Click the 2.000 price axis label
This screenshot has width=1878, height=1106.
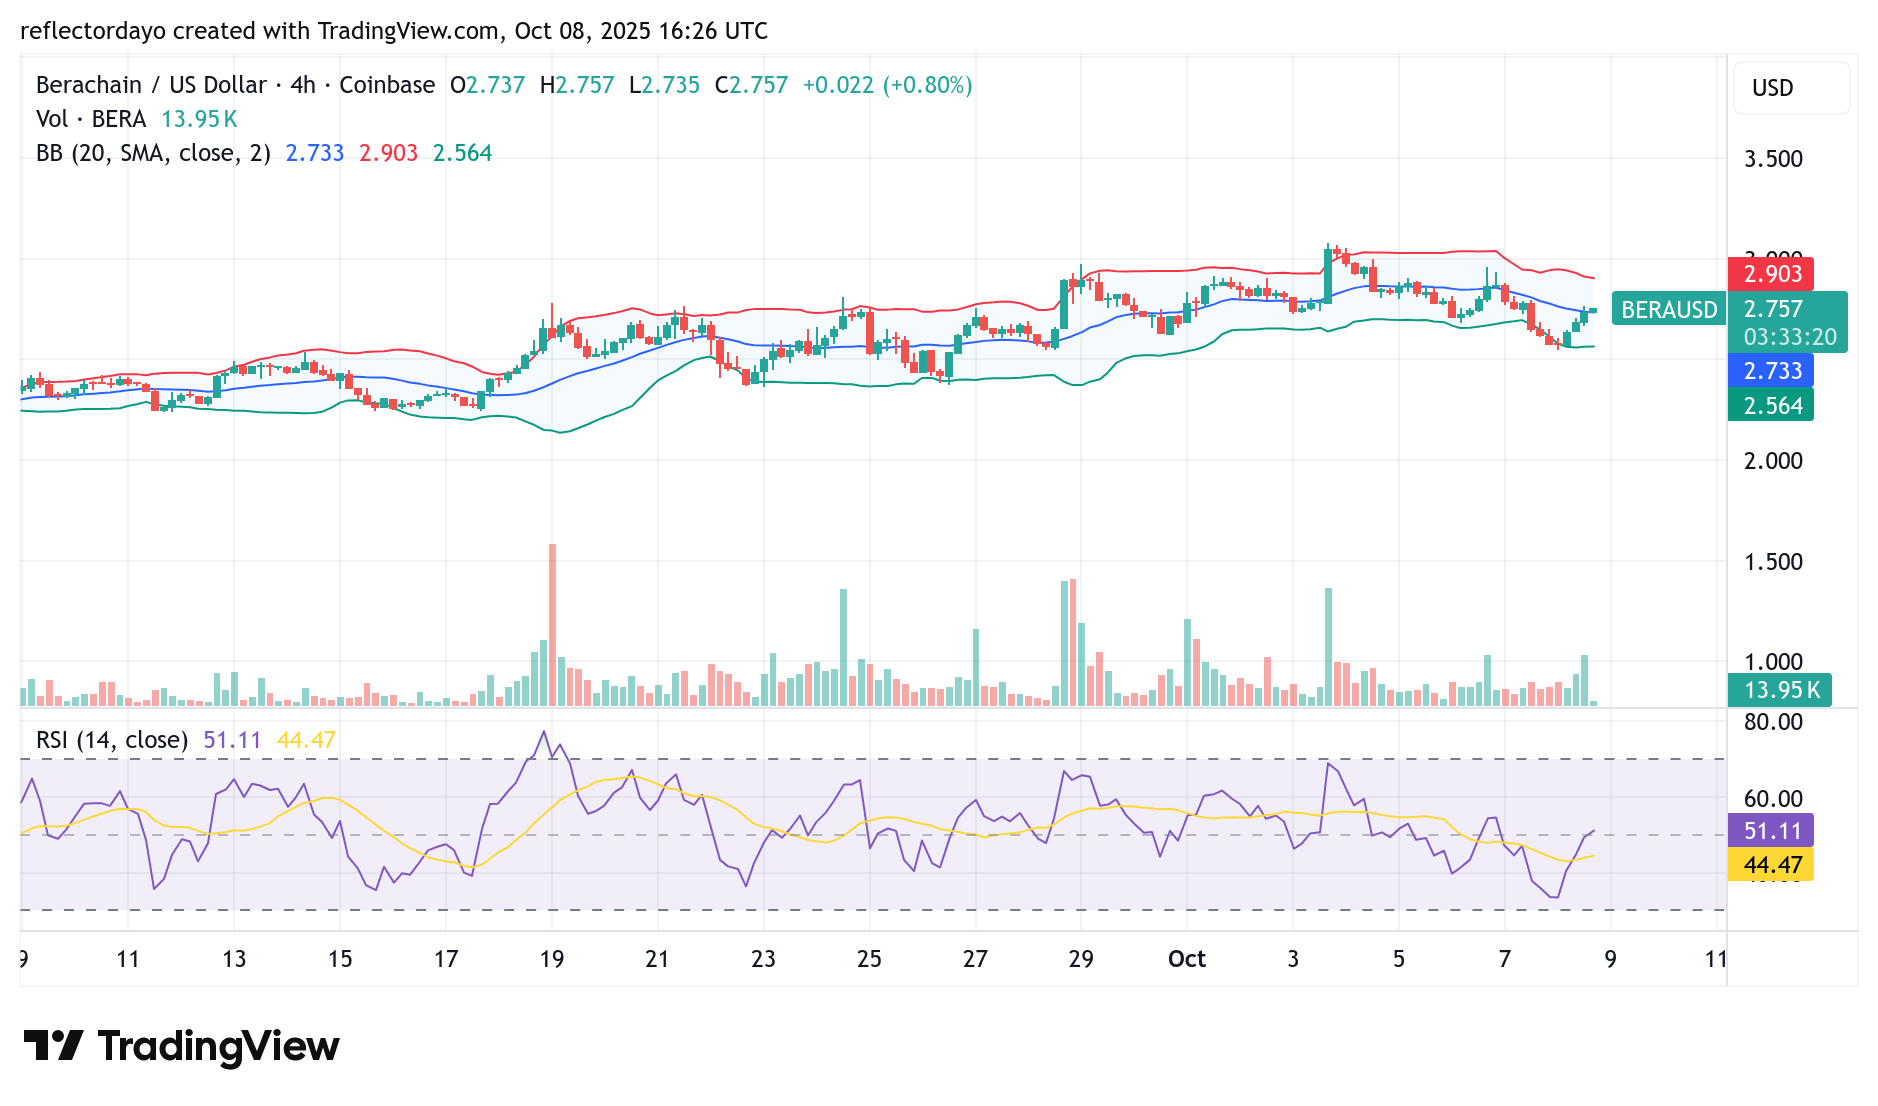pyautogui.click(x=1773, y=461)
